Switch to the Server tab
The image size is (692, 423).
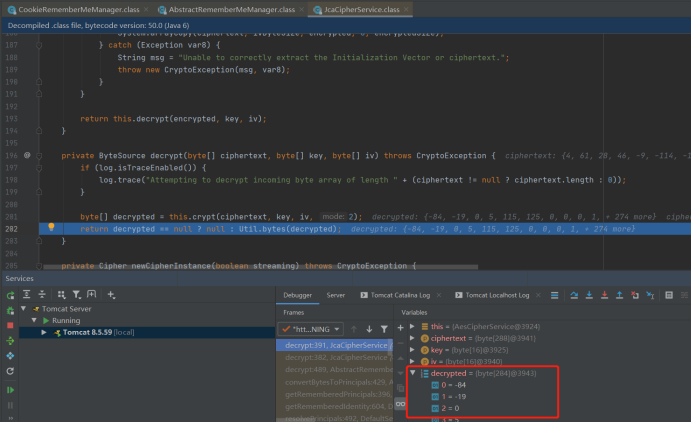coord(336,295)
